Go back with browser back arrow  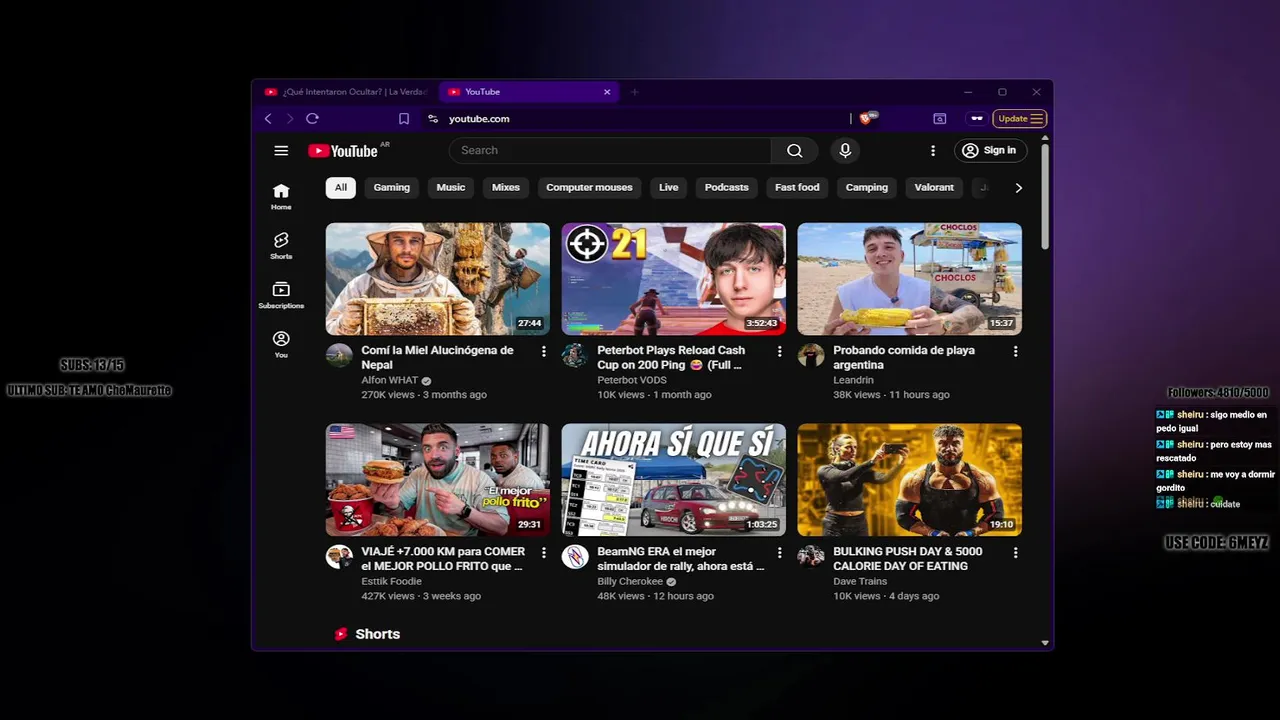tap(268, 118)
